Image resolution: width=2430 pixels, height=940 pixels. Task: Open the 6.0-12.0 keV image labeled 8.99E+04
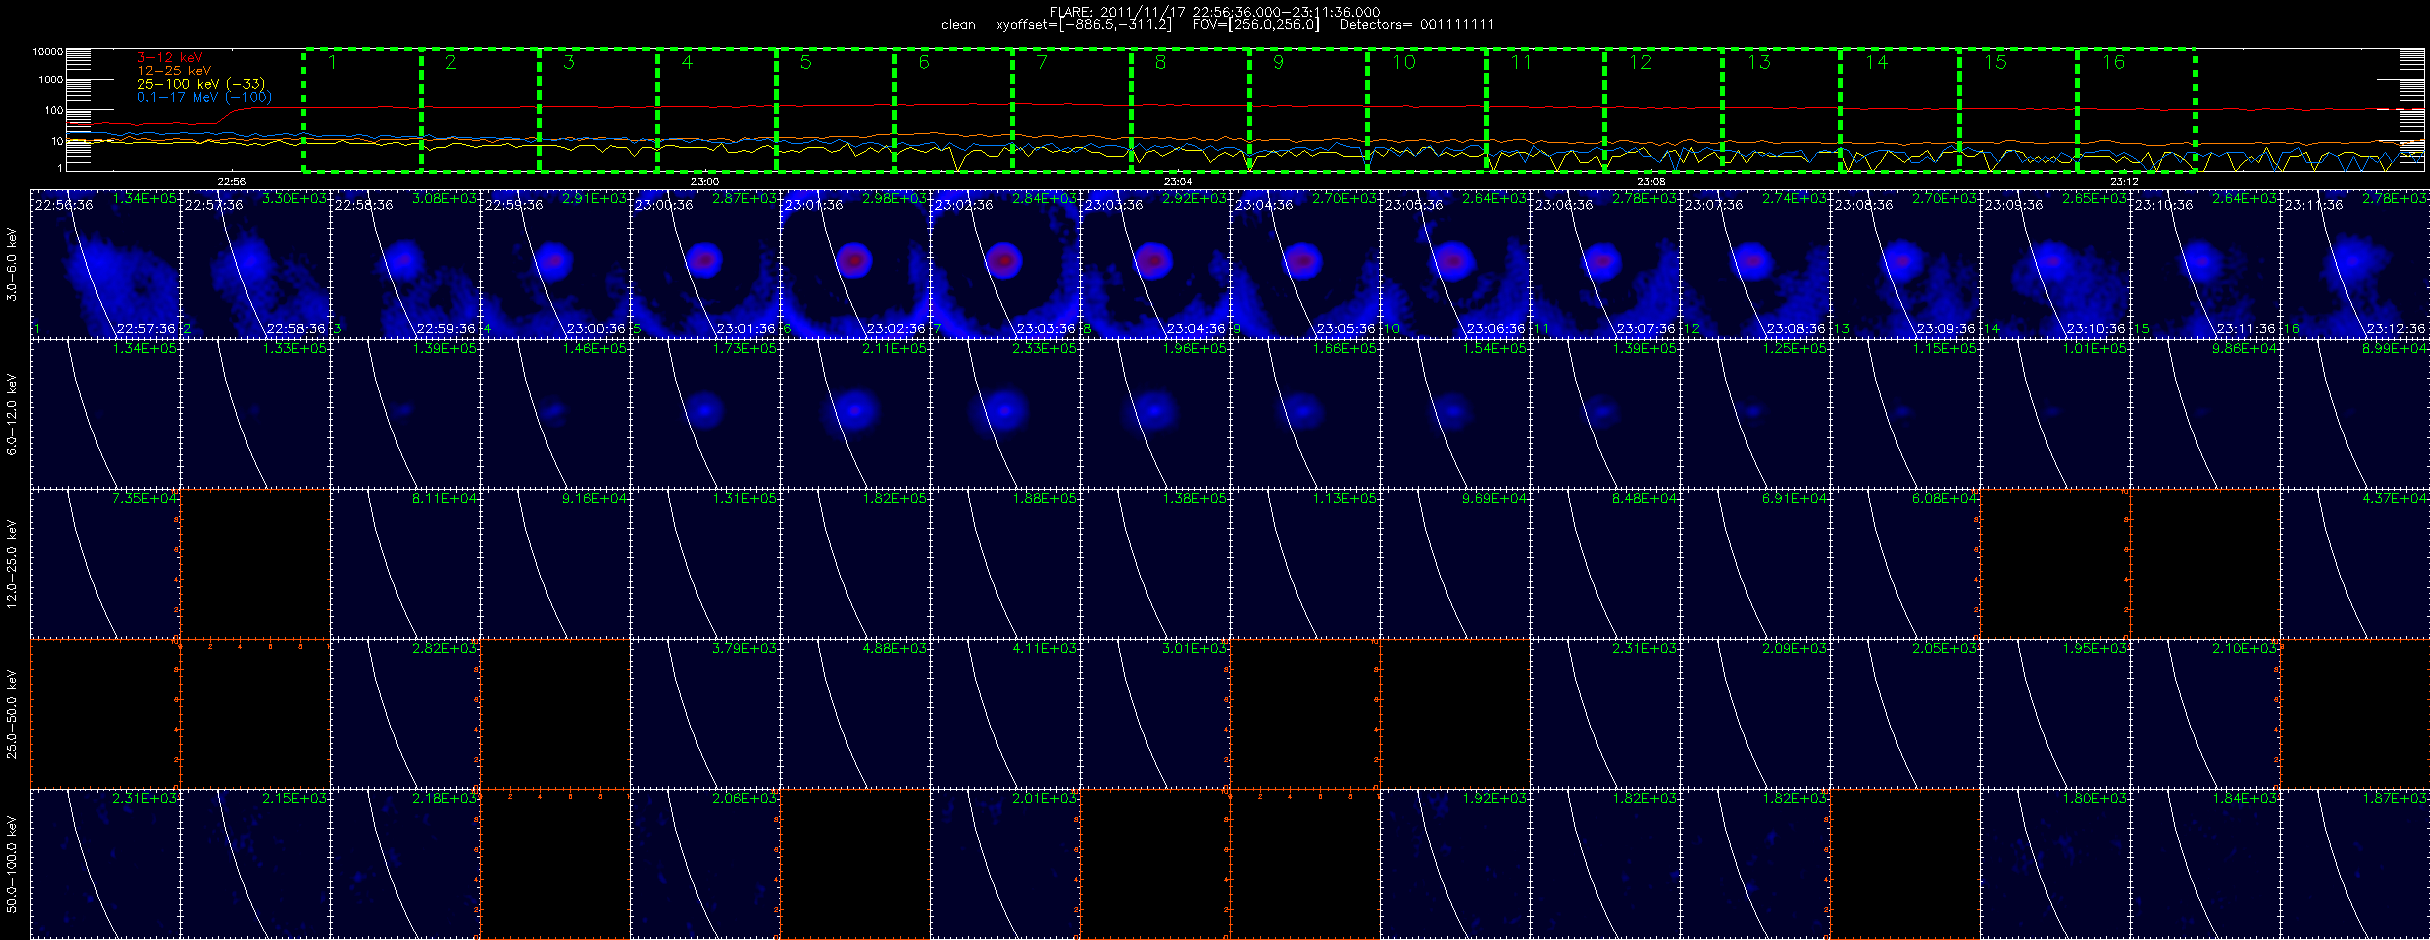(x=2355, y=414)
